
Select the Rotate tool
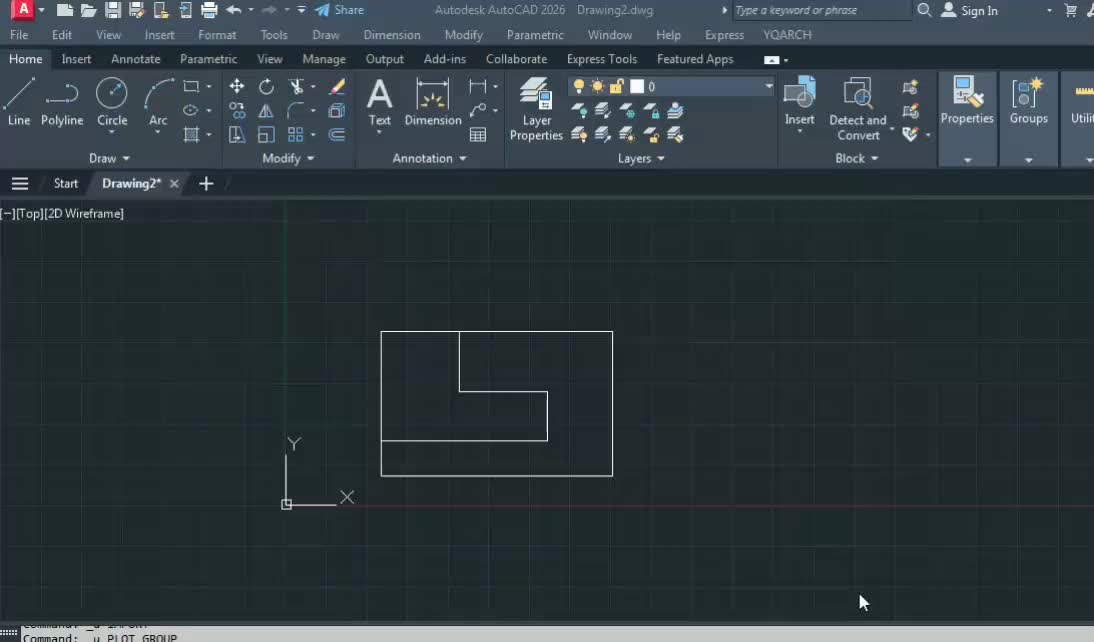[266, 87]
